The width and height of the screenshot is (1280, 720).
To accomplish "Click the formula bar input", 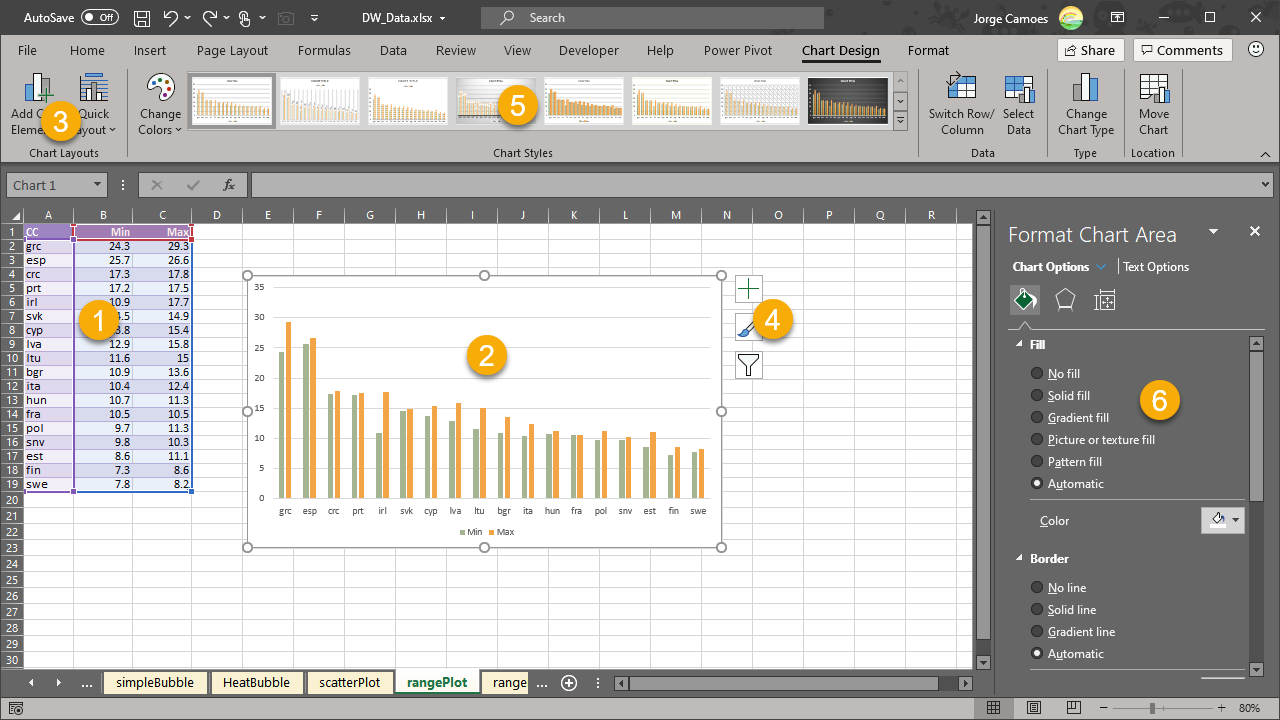I will [x=754, y=185].
